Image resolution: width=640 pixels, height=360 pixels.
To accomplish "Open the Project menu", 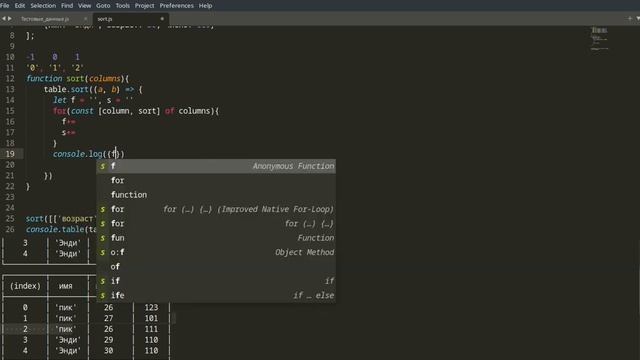I will (144, 6).
